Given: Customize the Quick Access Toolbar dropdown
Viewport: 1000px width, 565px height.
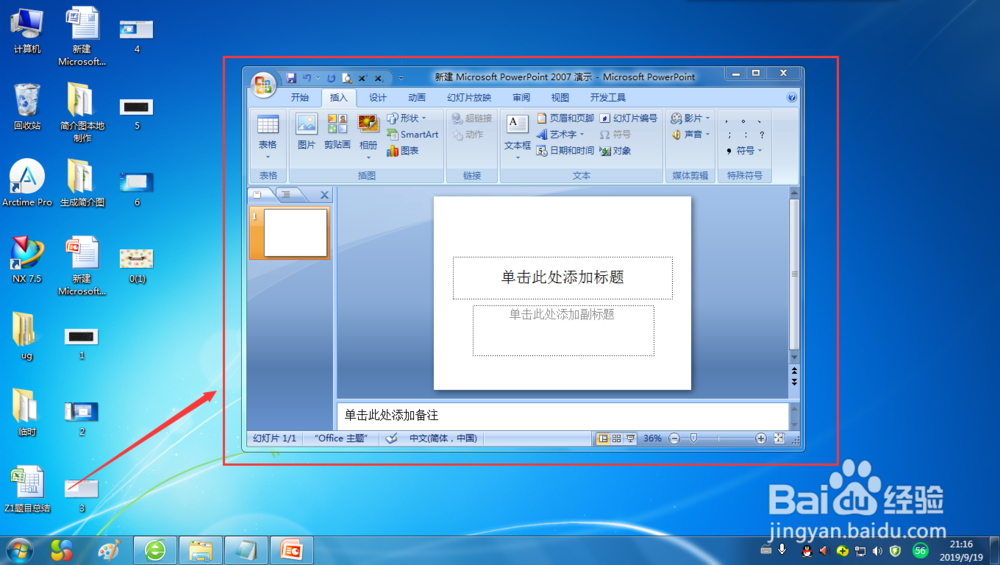Looking at the screenshot, I should (401, 78).
